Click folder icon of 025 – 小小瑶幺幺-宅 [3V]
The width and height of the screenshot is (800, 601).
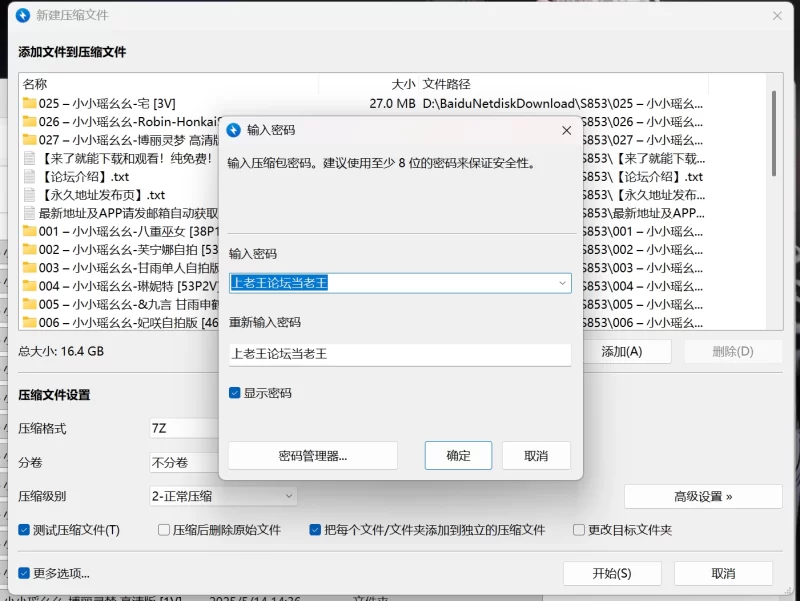pos(29,103)
